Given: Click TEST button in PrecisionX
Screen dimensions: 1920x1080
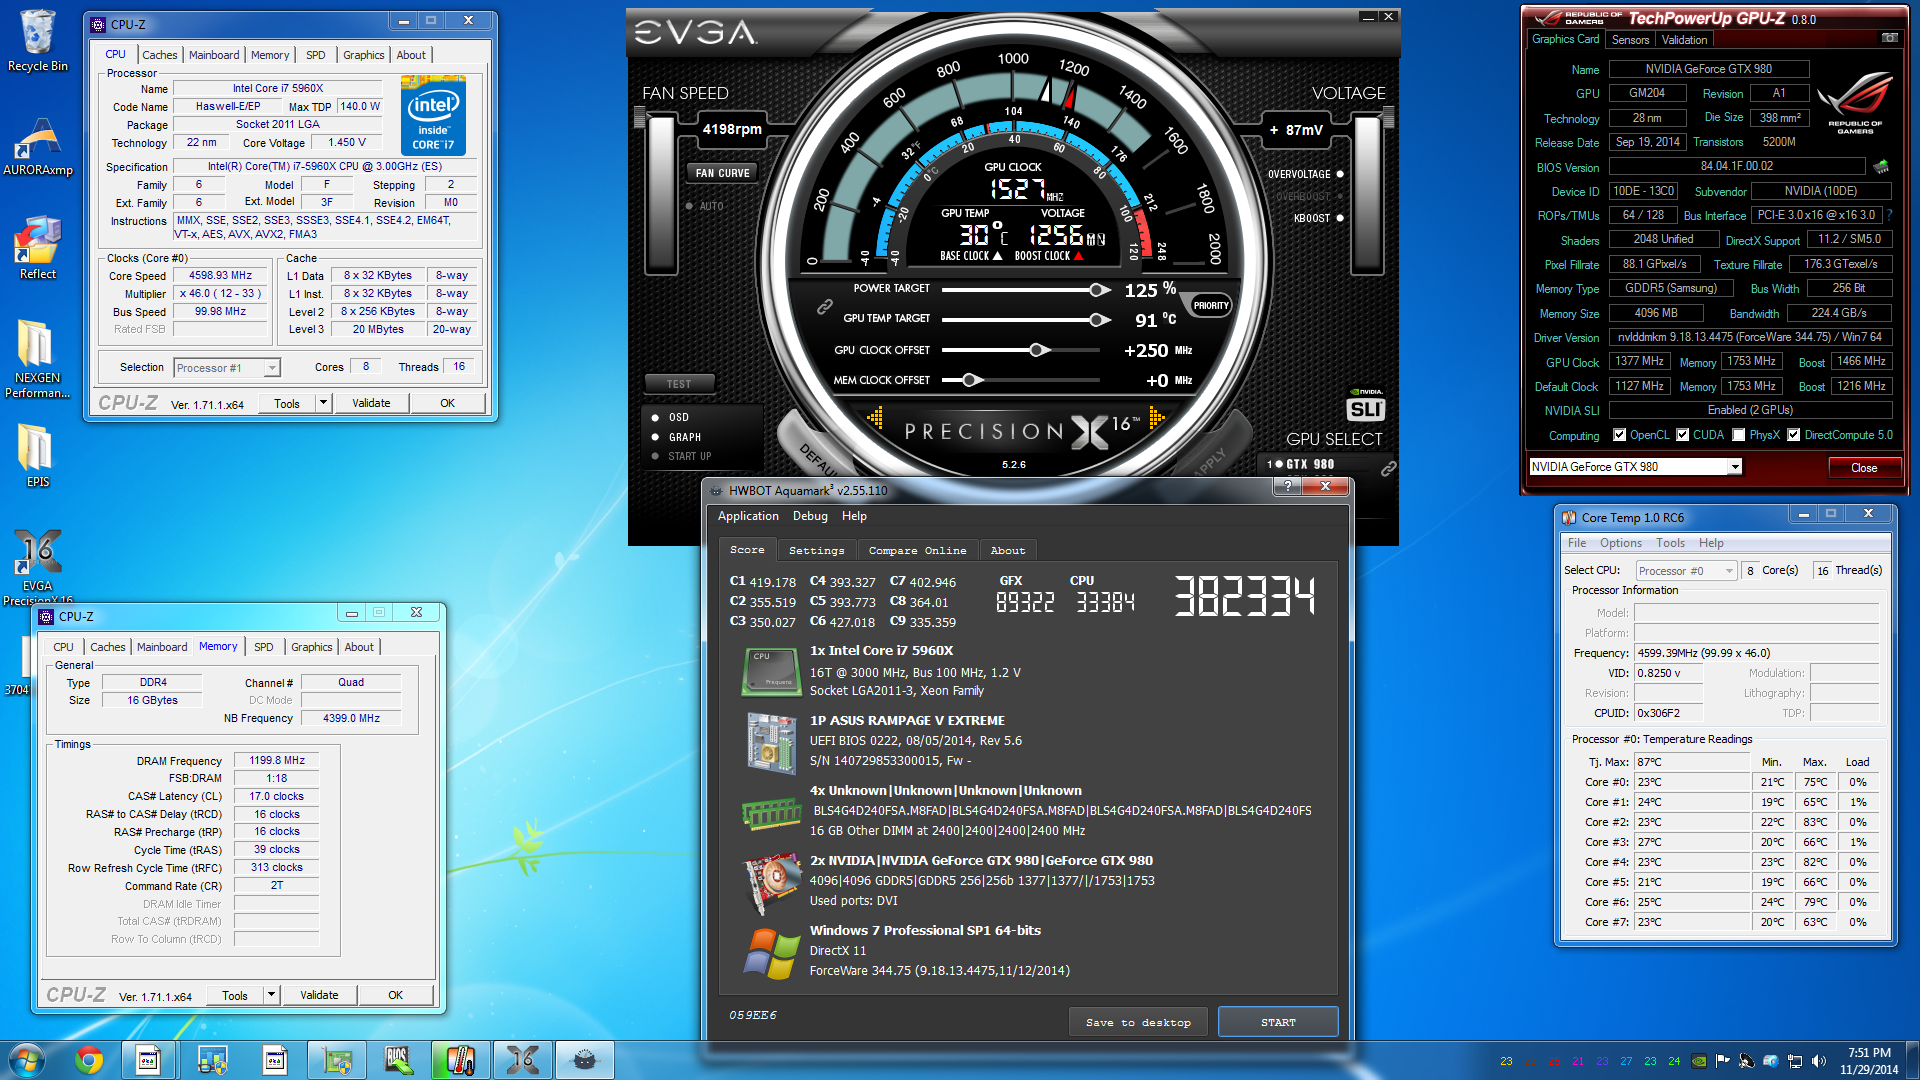Looking at the screenshot, I should coord(679,384).
